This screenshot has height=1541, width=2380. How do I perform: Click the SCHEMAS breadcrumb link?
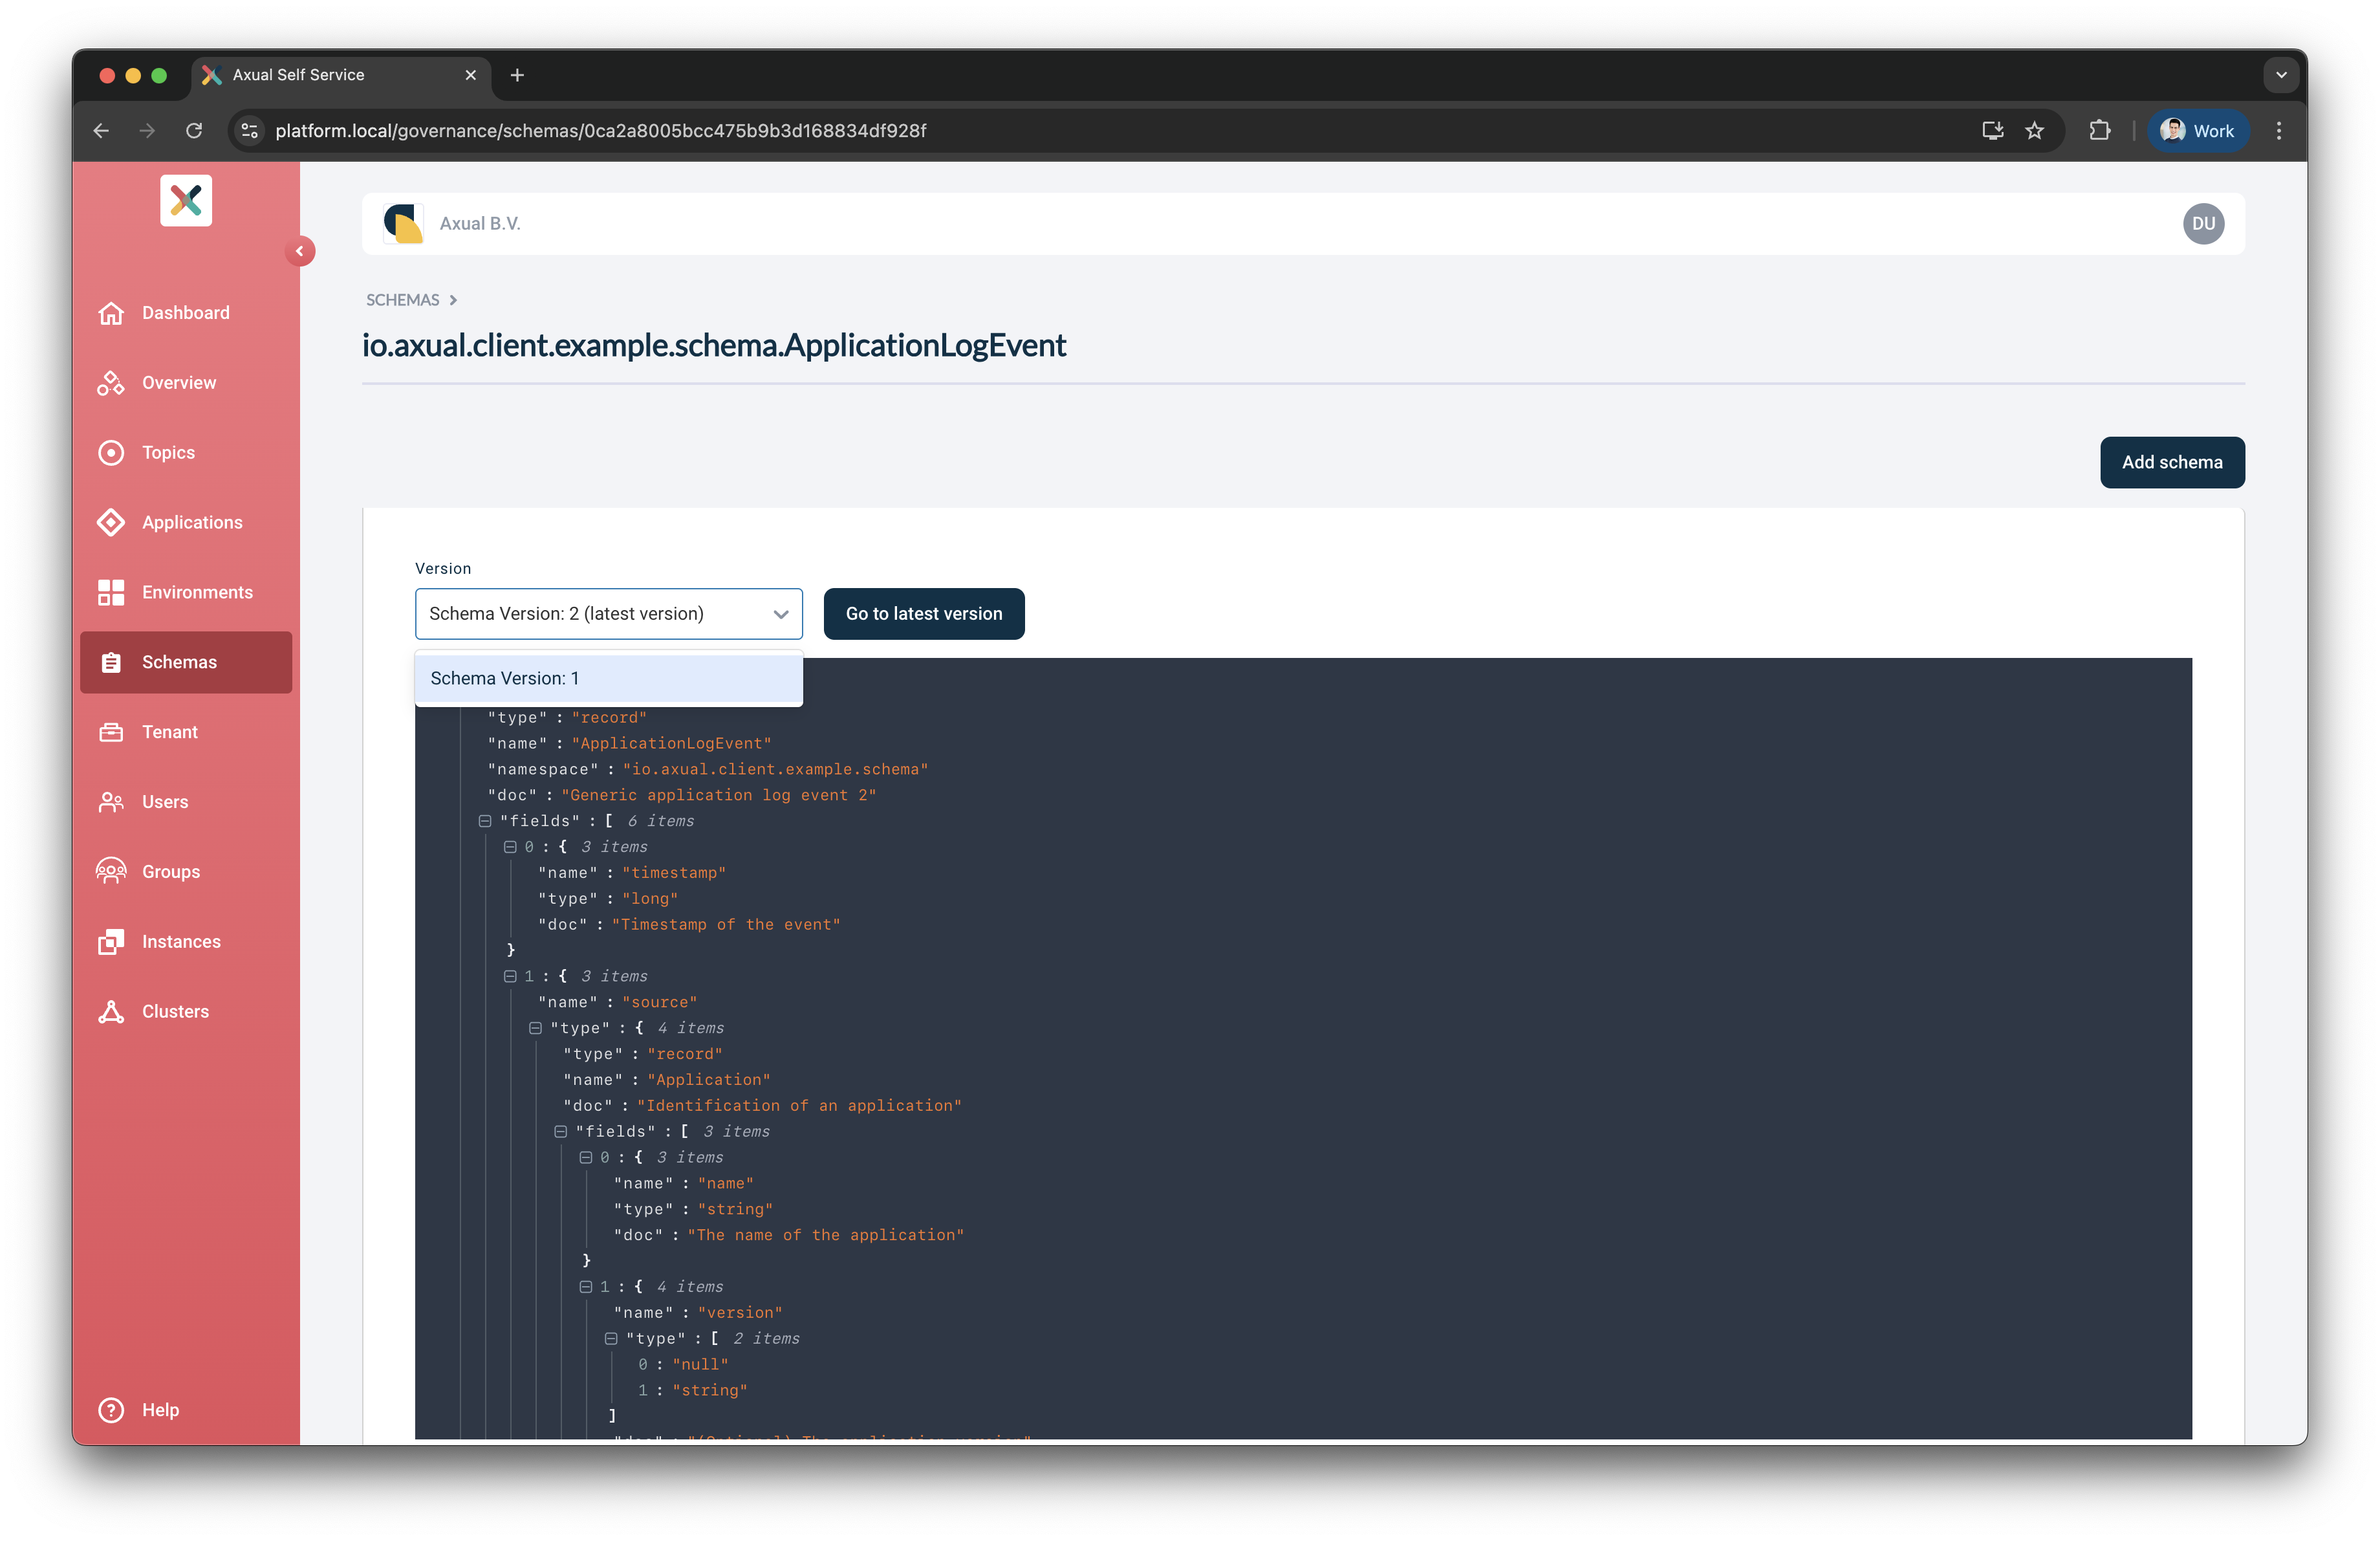click(x=402, y=300)
